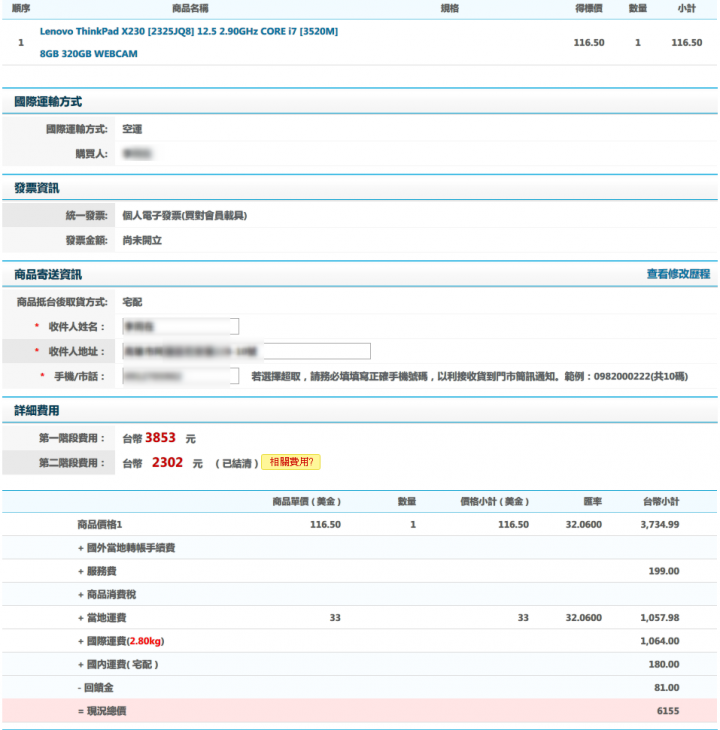Image resolution: width=720 pixels, height=730 pixels.
Task: Click the 現況總價 total 6155
Action: 668,711
